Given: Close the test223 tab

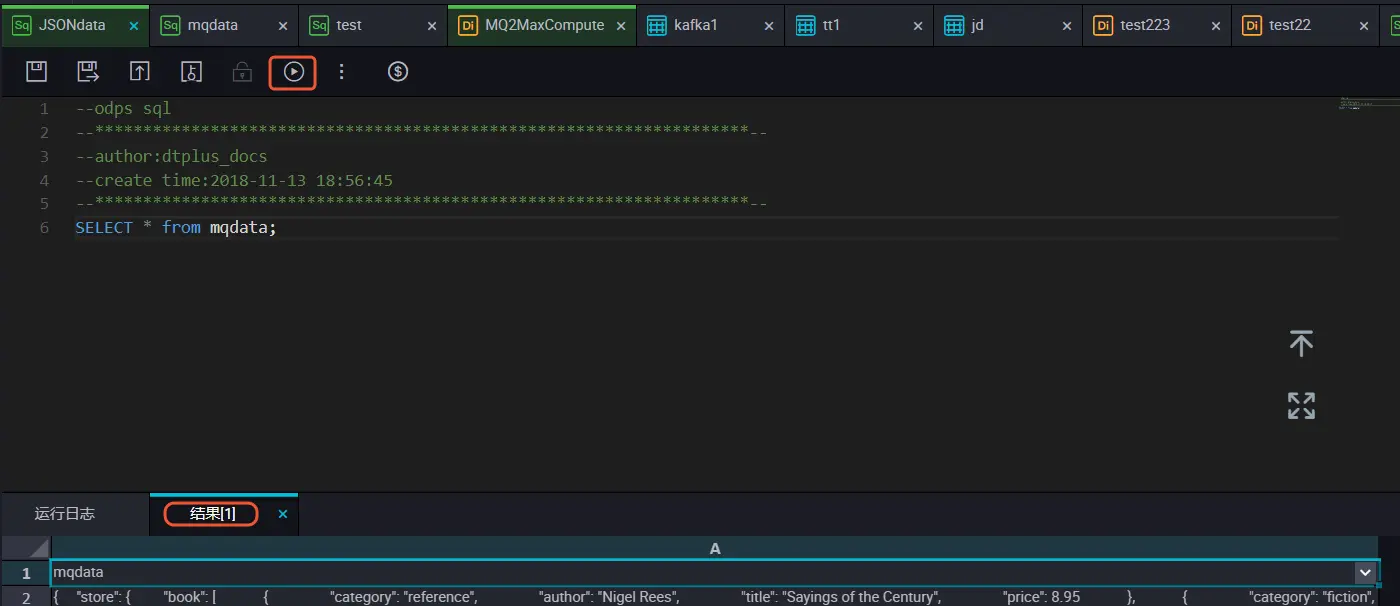Looking at the screenshot, I should (1215, 26).
